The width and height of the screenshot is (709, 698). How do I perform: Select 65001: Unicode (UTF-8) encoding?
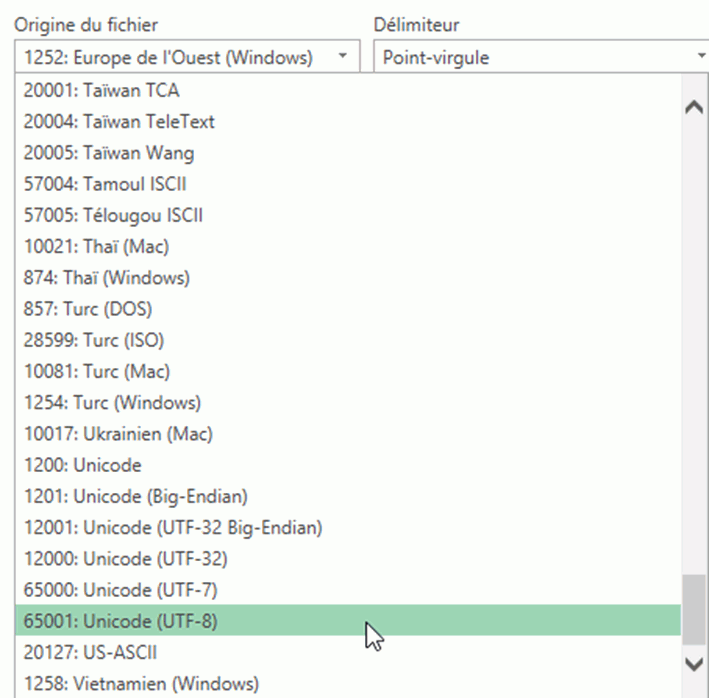tap(120, 621)
